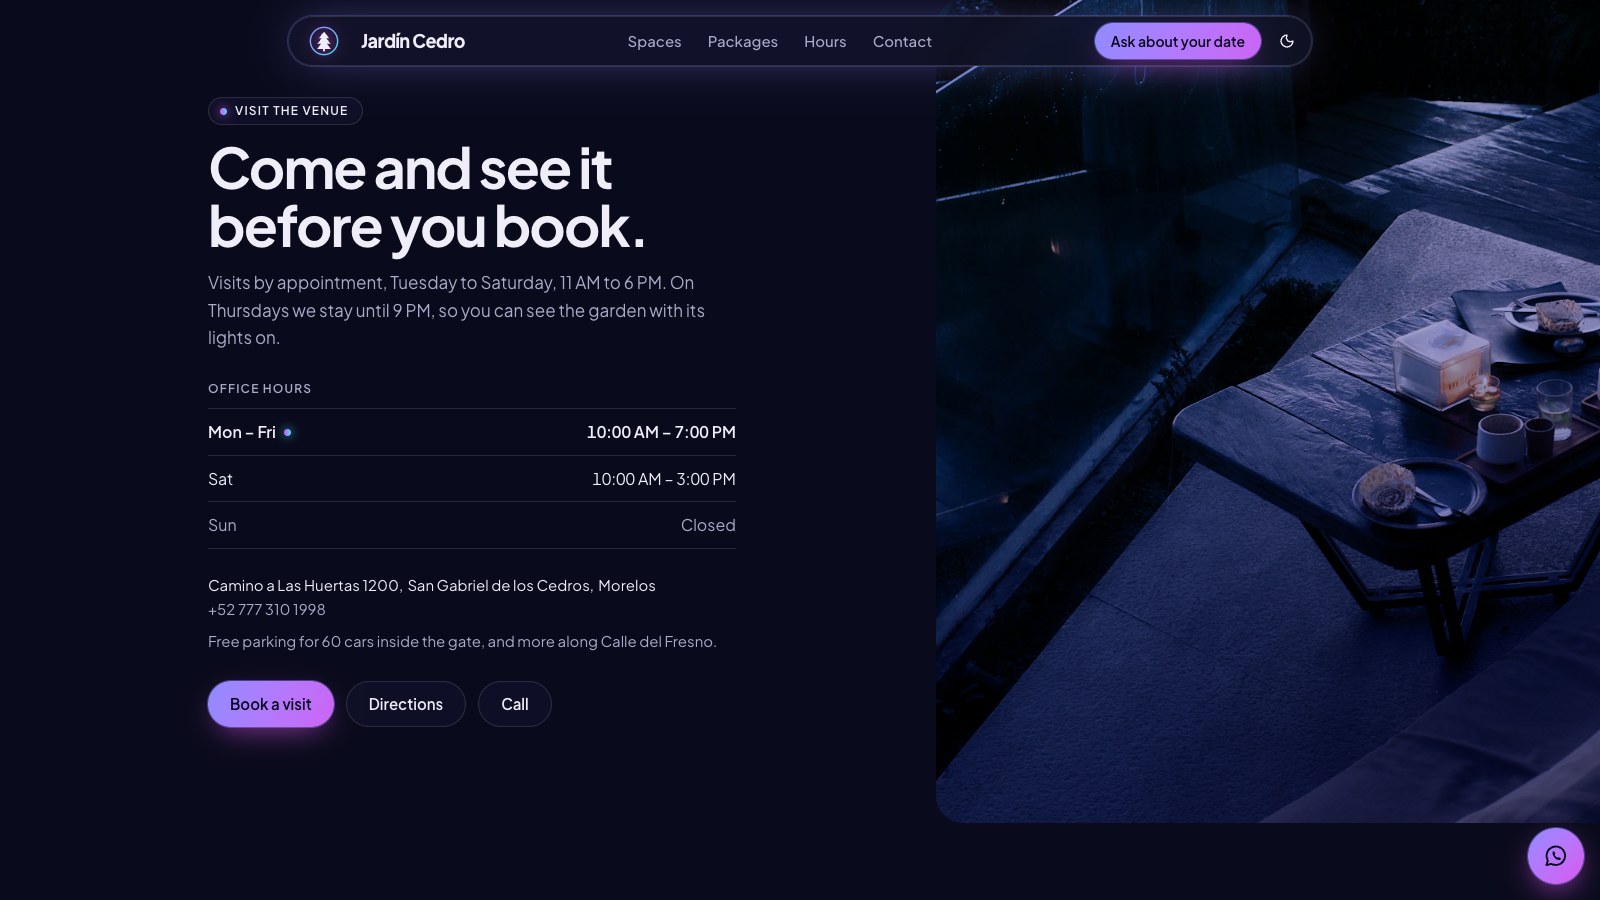
Task: Click the Ask about your date button
Action: [1177, 41]
